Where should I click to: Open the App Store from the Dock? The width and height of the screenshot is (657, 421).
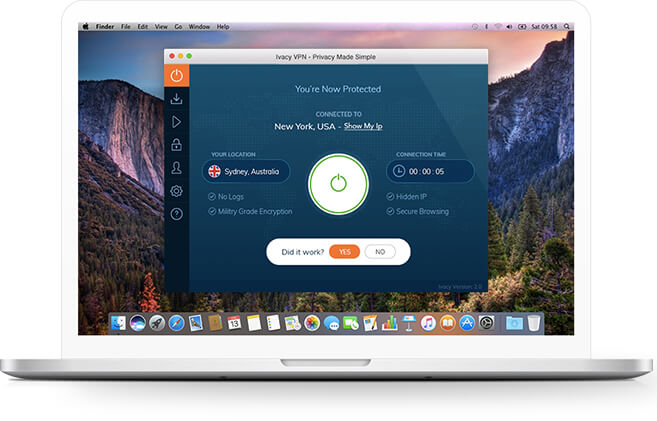[467, 323]
